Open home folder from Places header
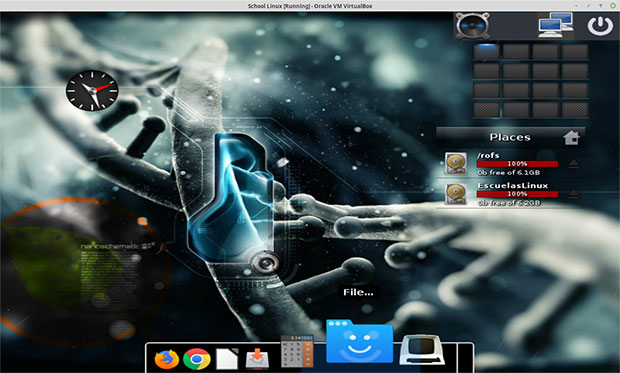Screen dimensions: 620x373 coord(571,138)
